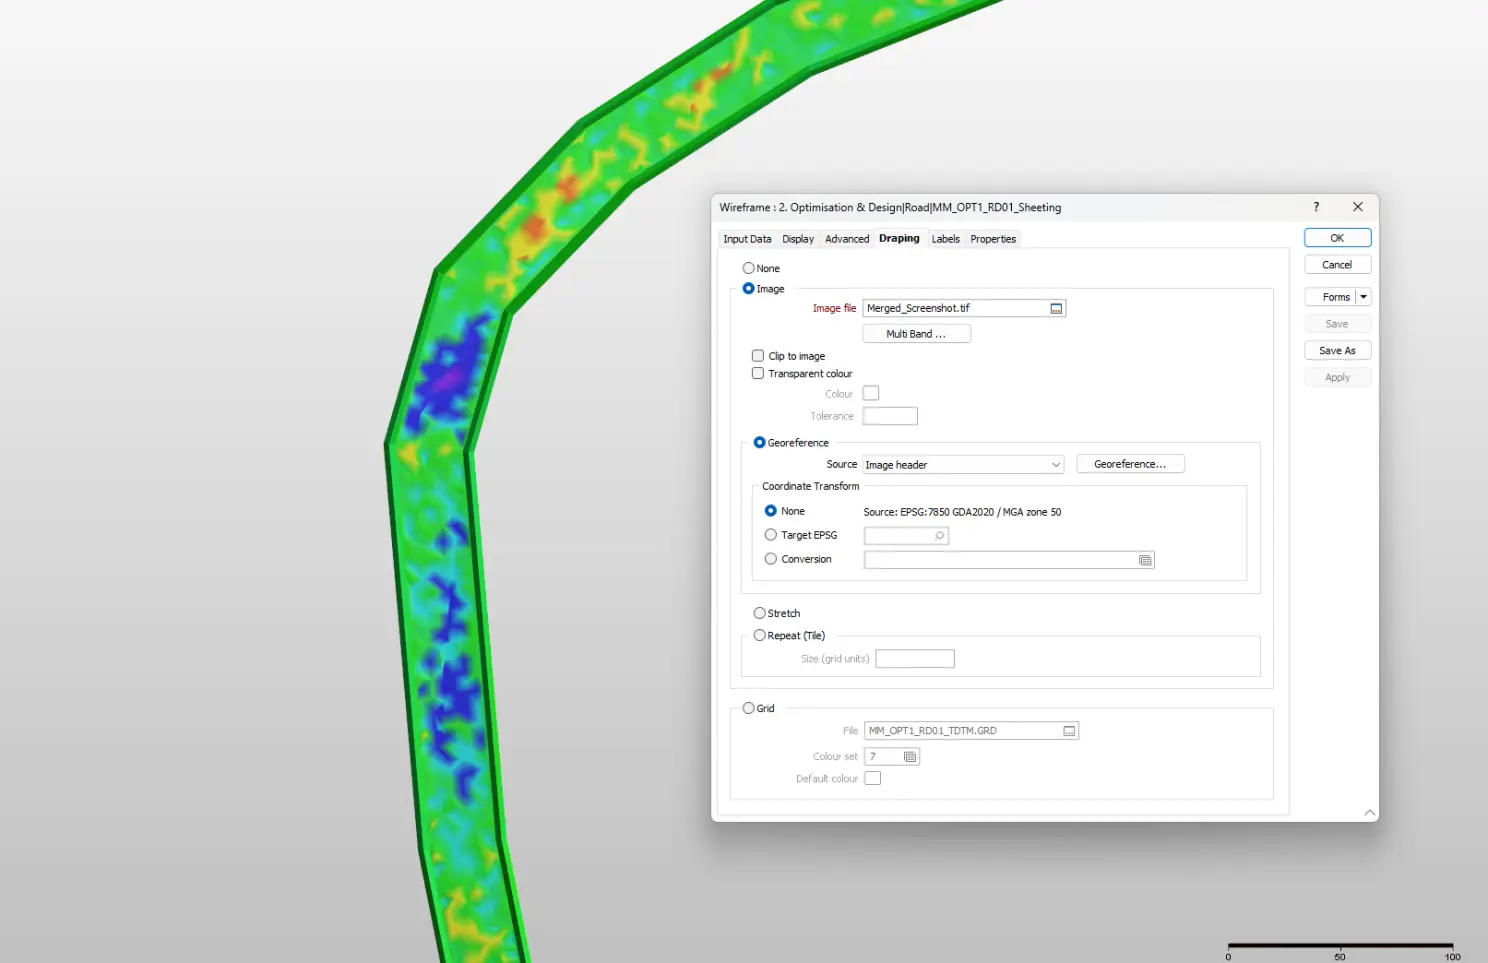Screen dimensions: 1488x963
Task: Open the Colour set picker icon
Action: point(910,757)
